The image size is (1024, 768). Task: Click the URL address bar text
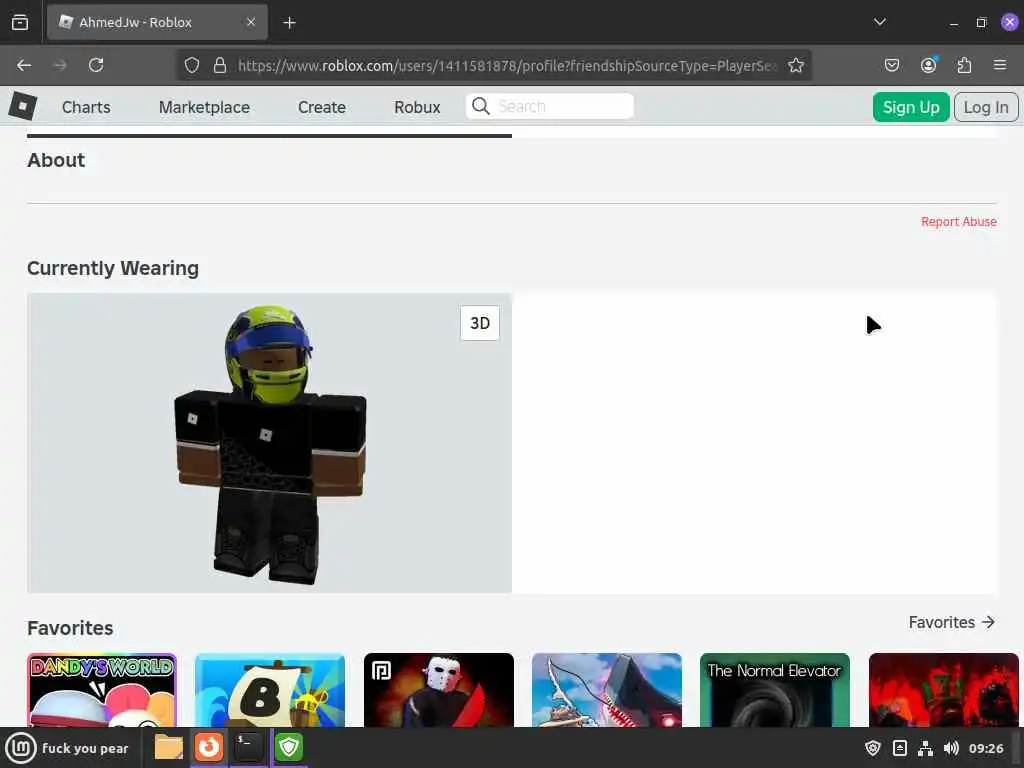pyautogui.click(x=507, y=65)
